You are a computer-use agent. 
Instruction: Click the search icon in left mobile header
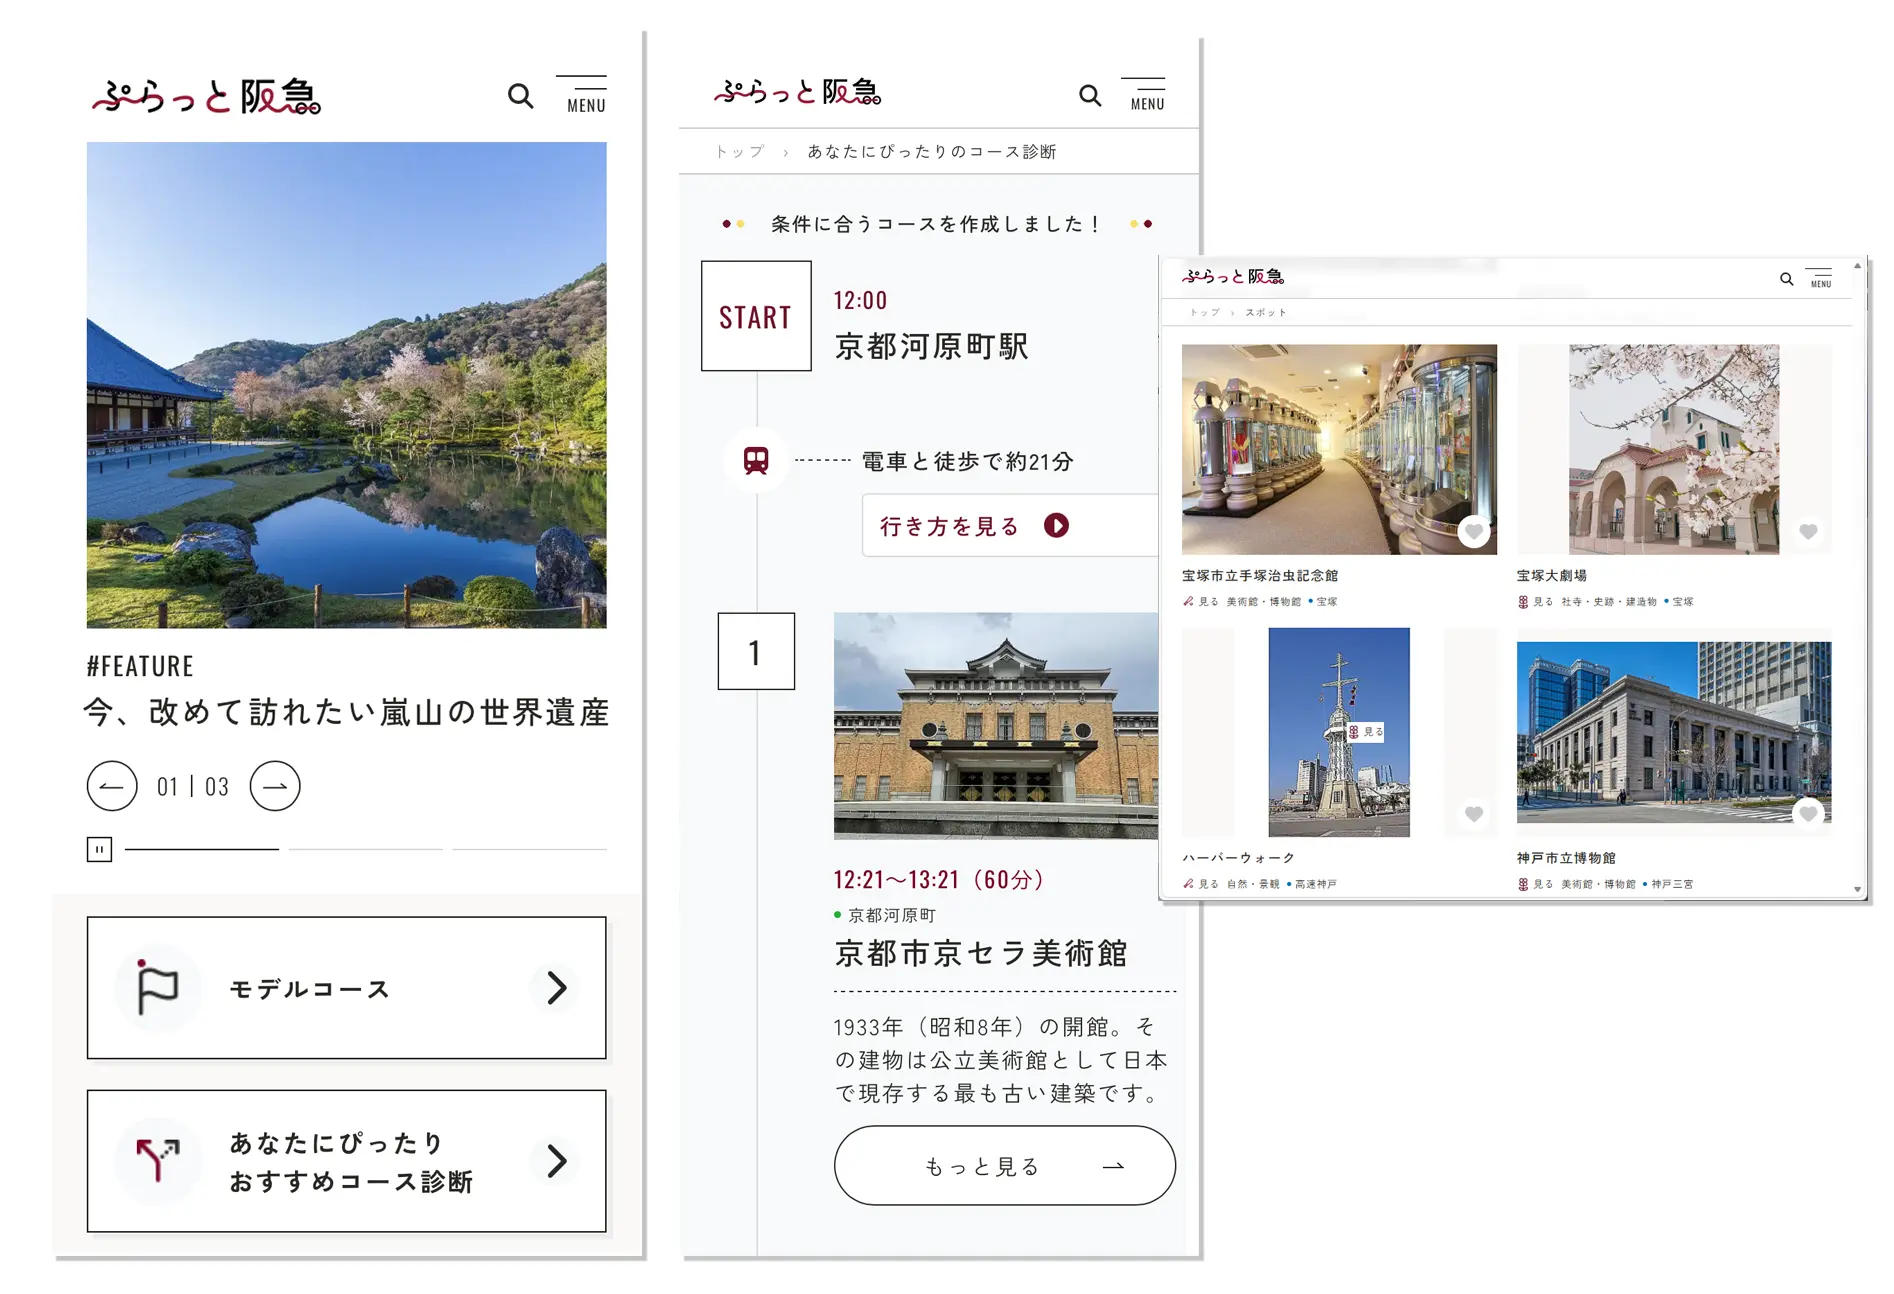pos(520,96)
